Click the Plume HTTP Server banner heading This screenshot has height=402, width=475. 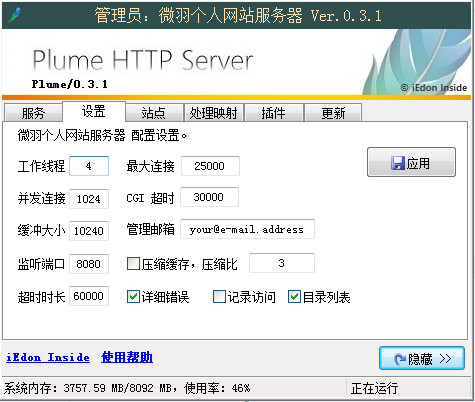coord(143,60)
